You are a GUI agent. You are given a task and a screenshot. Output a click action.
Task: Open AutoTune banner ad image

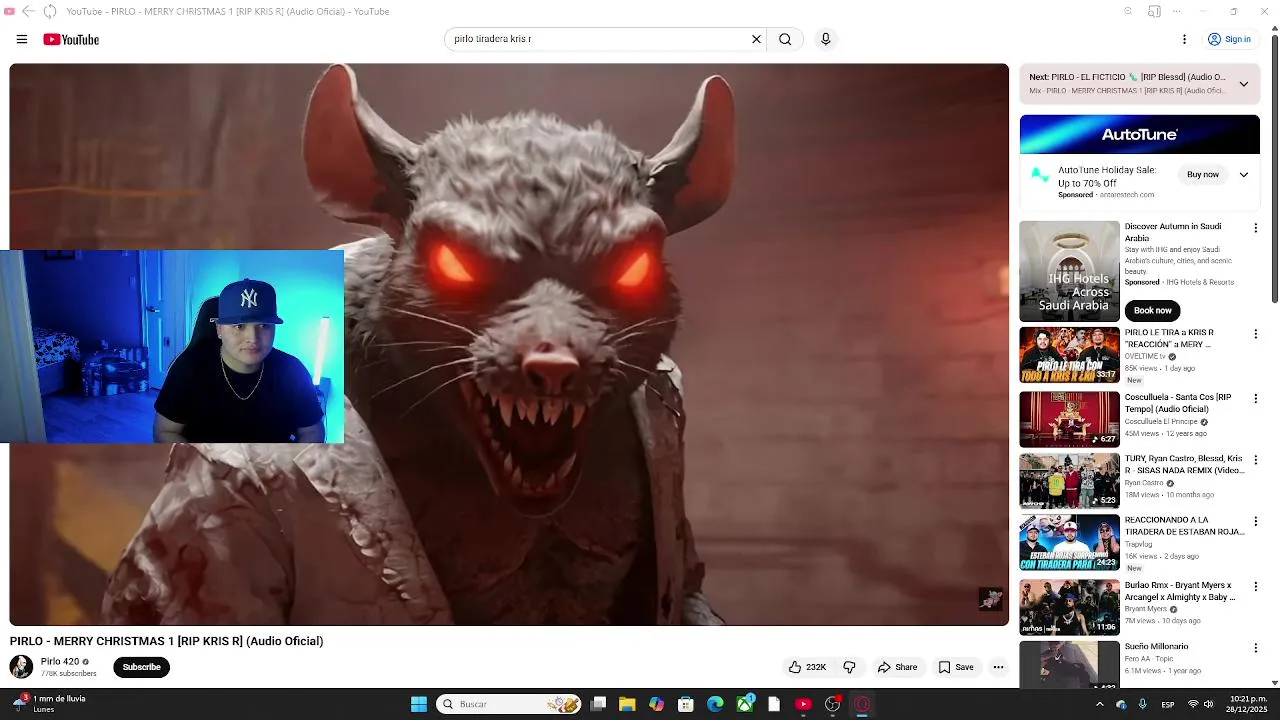pyautogui.click(x=1139, y=134)
